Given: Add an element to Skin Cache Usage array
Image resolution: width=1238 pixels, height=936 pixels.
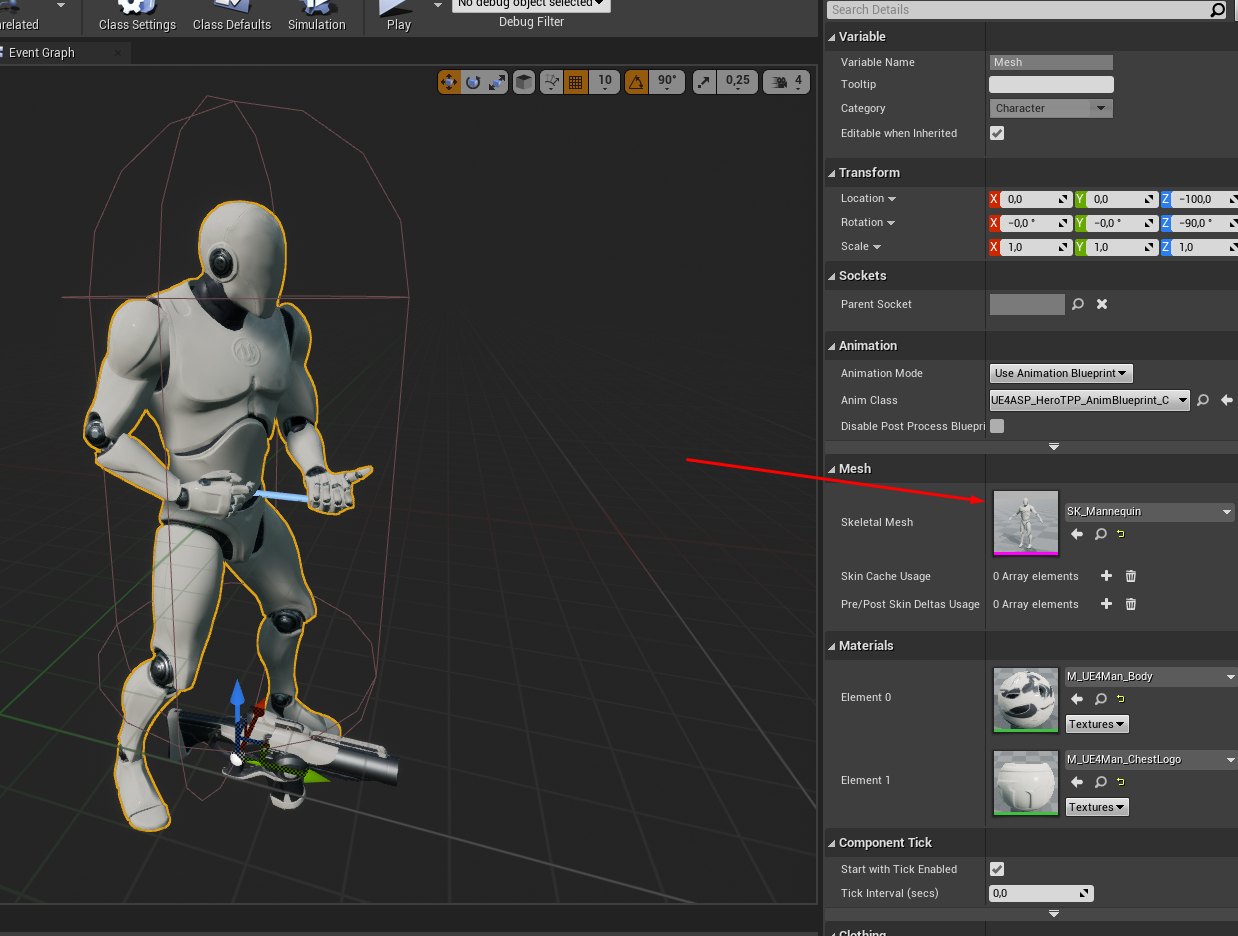Looking at the screenshot, I should [x=1106, y=575].
